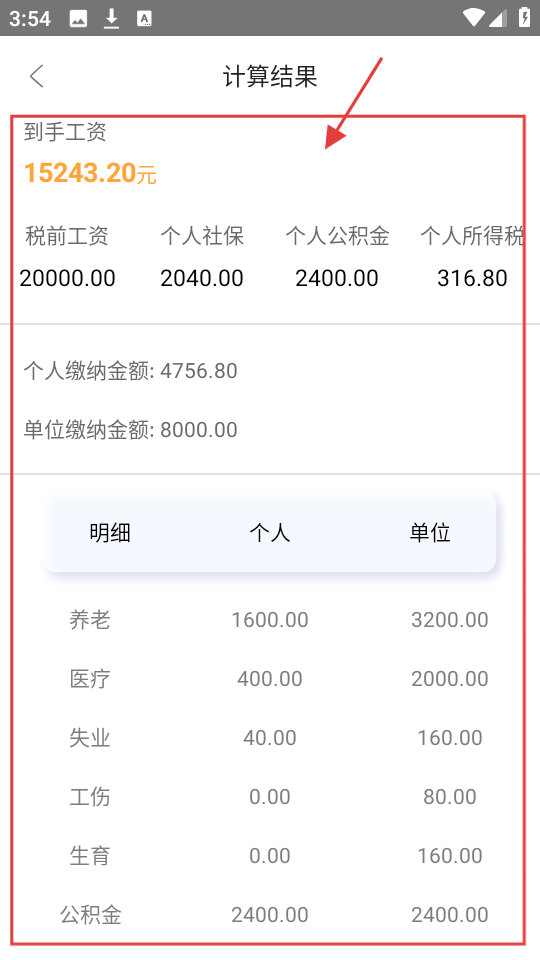Tap the 明细 column header
Screen dimensions: 540x960
110,533
